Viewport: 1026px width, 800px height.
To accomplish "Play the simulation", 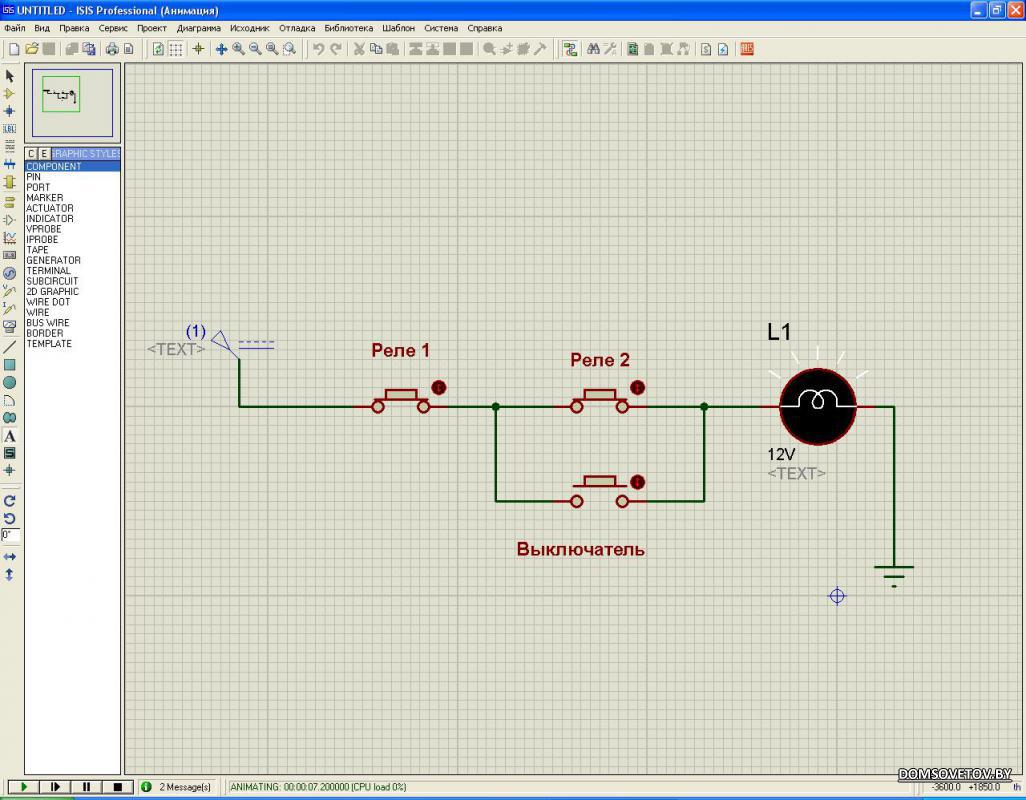I will click(24, 787).
